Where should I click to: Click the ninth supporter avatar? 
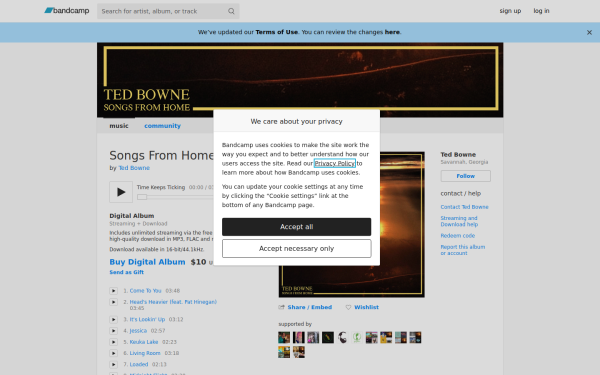(x=401, y=338)
